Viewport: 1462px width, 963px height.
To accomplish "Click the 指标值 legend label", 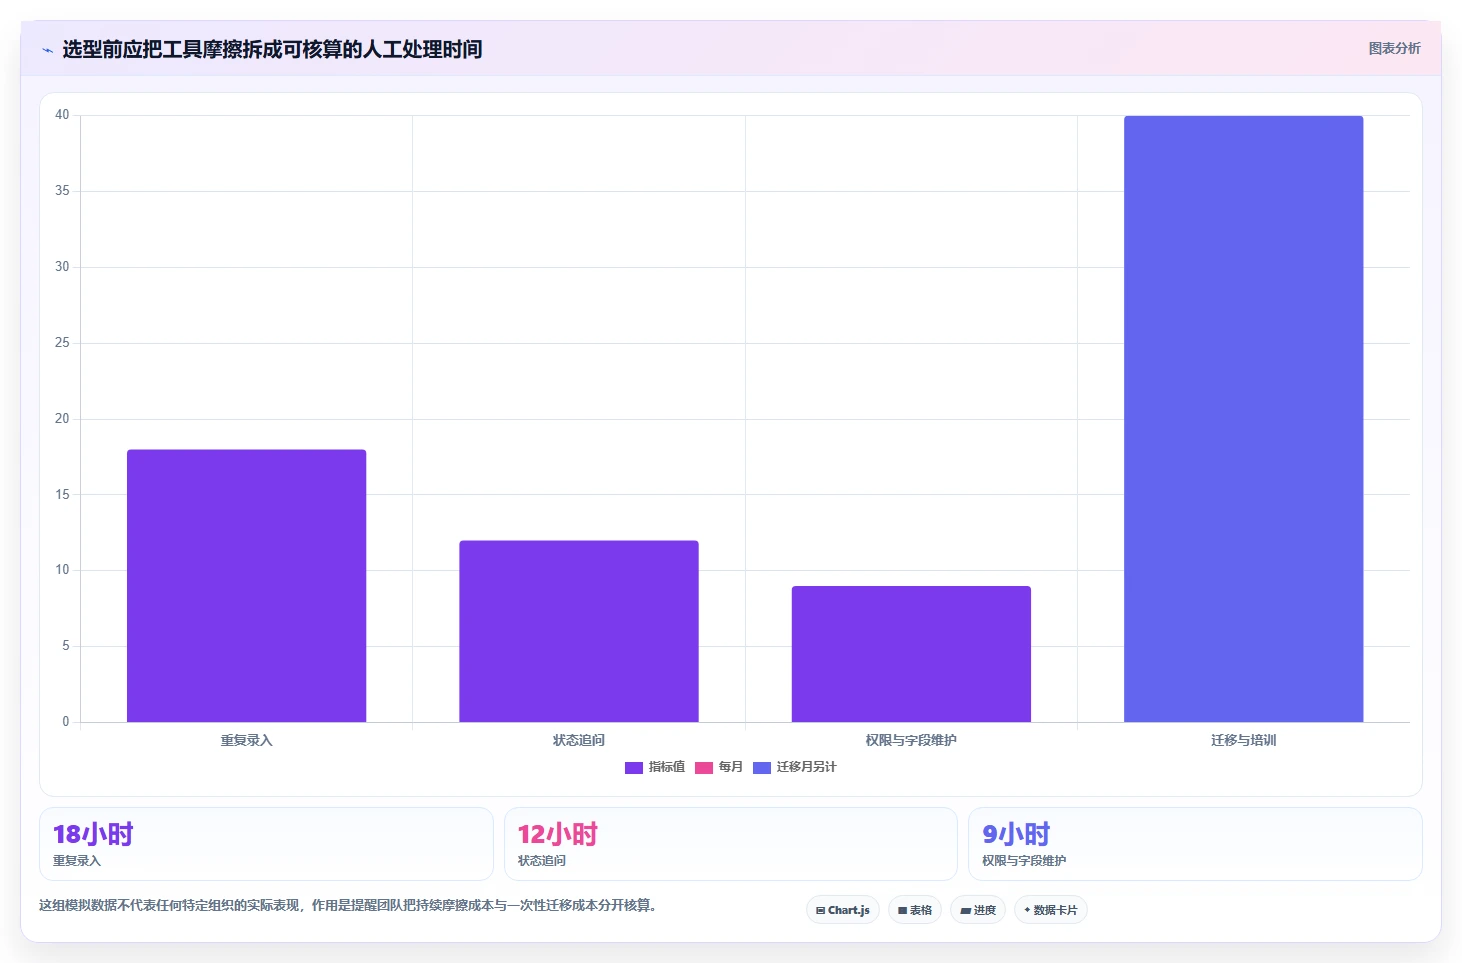I will click(667, 767).
